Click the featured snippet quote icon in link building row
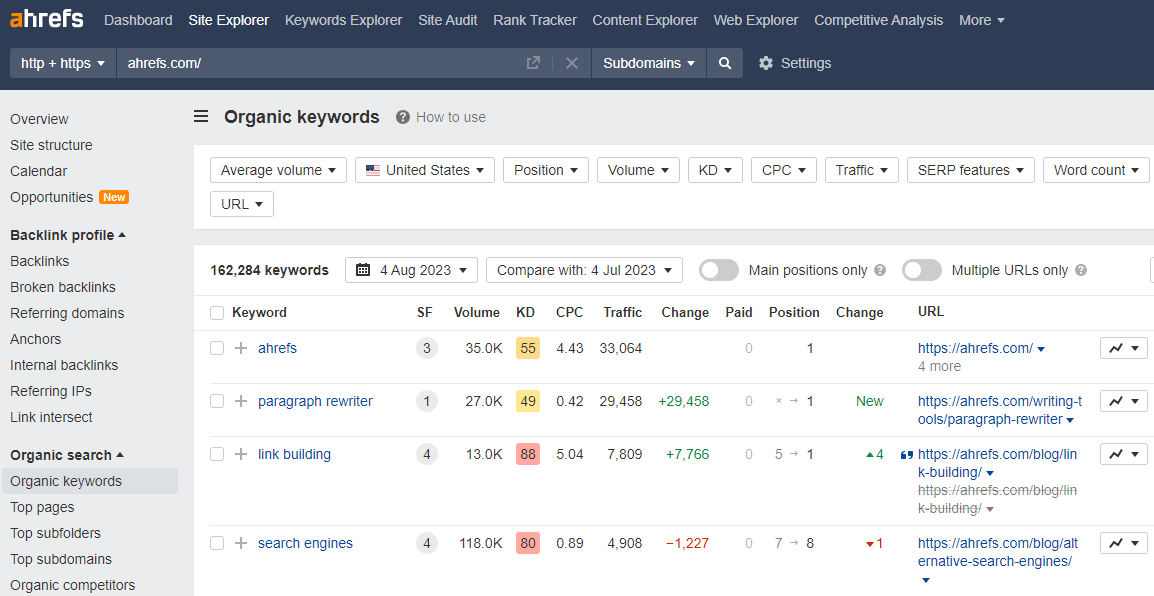Viewport: 1154px width, 596px height. (x=907, y=455)
